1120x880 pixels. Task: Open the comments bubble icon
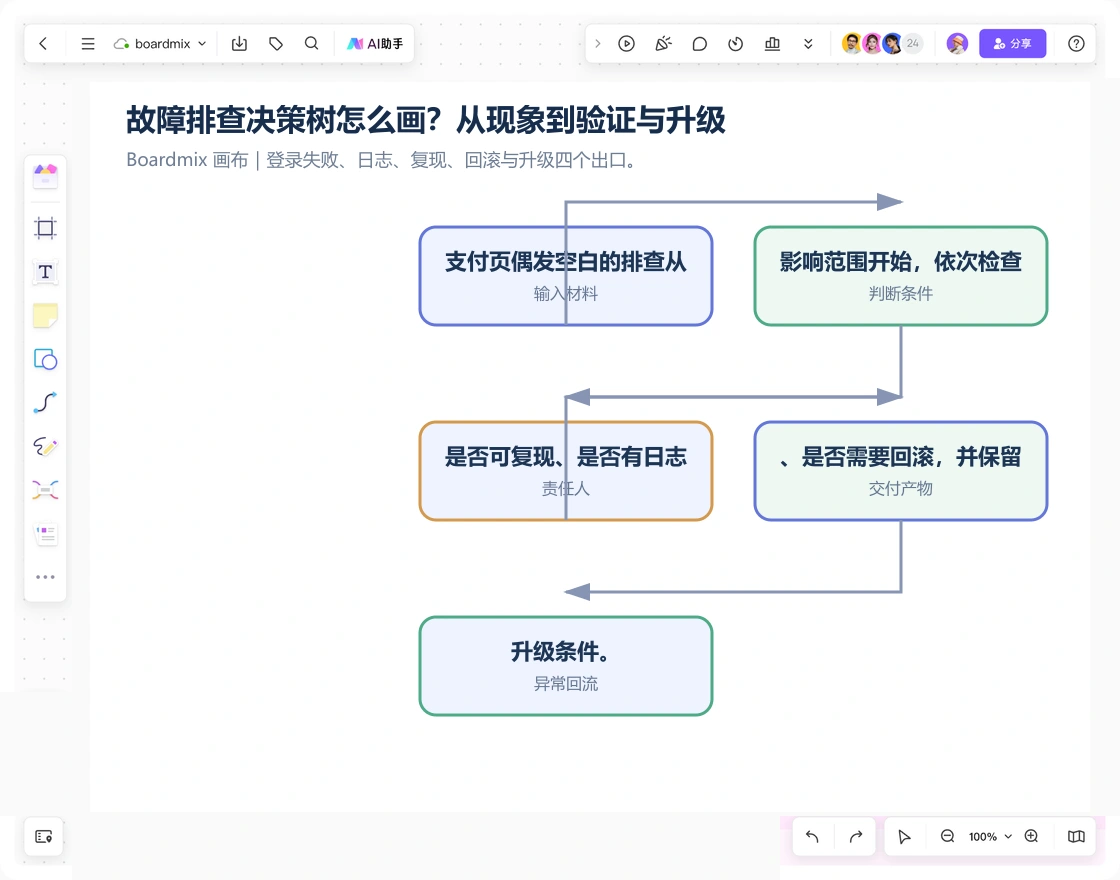point(699,44)
